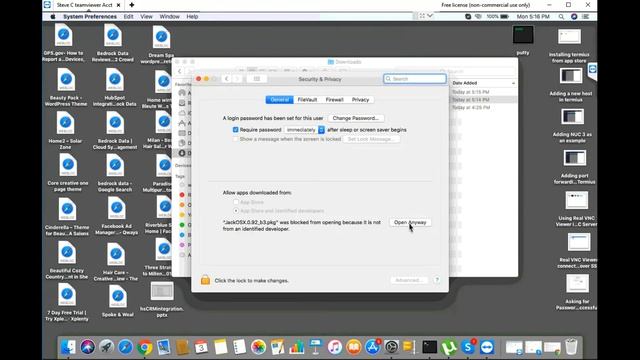Click the Security & Privacy search field
This screenshot has width=640, height=360.
coord(415,79)
